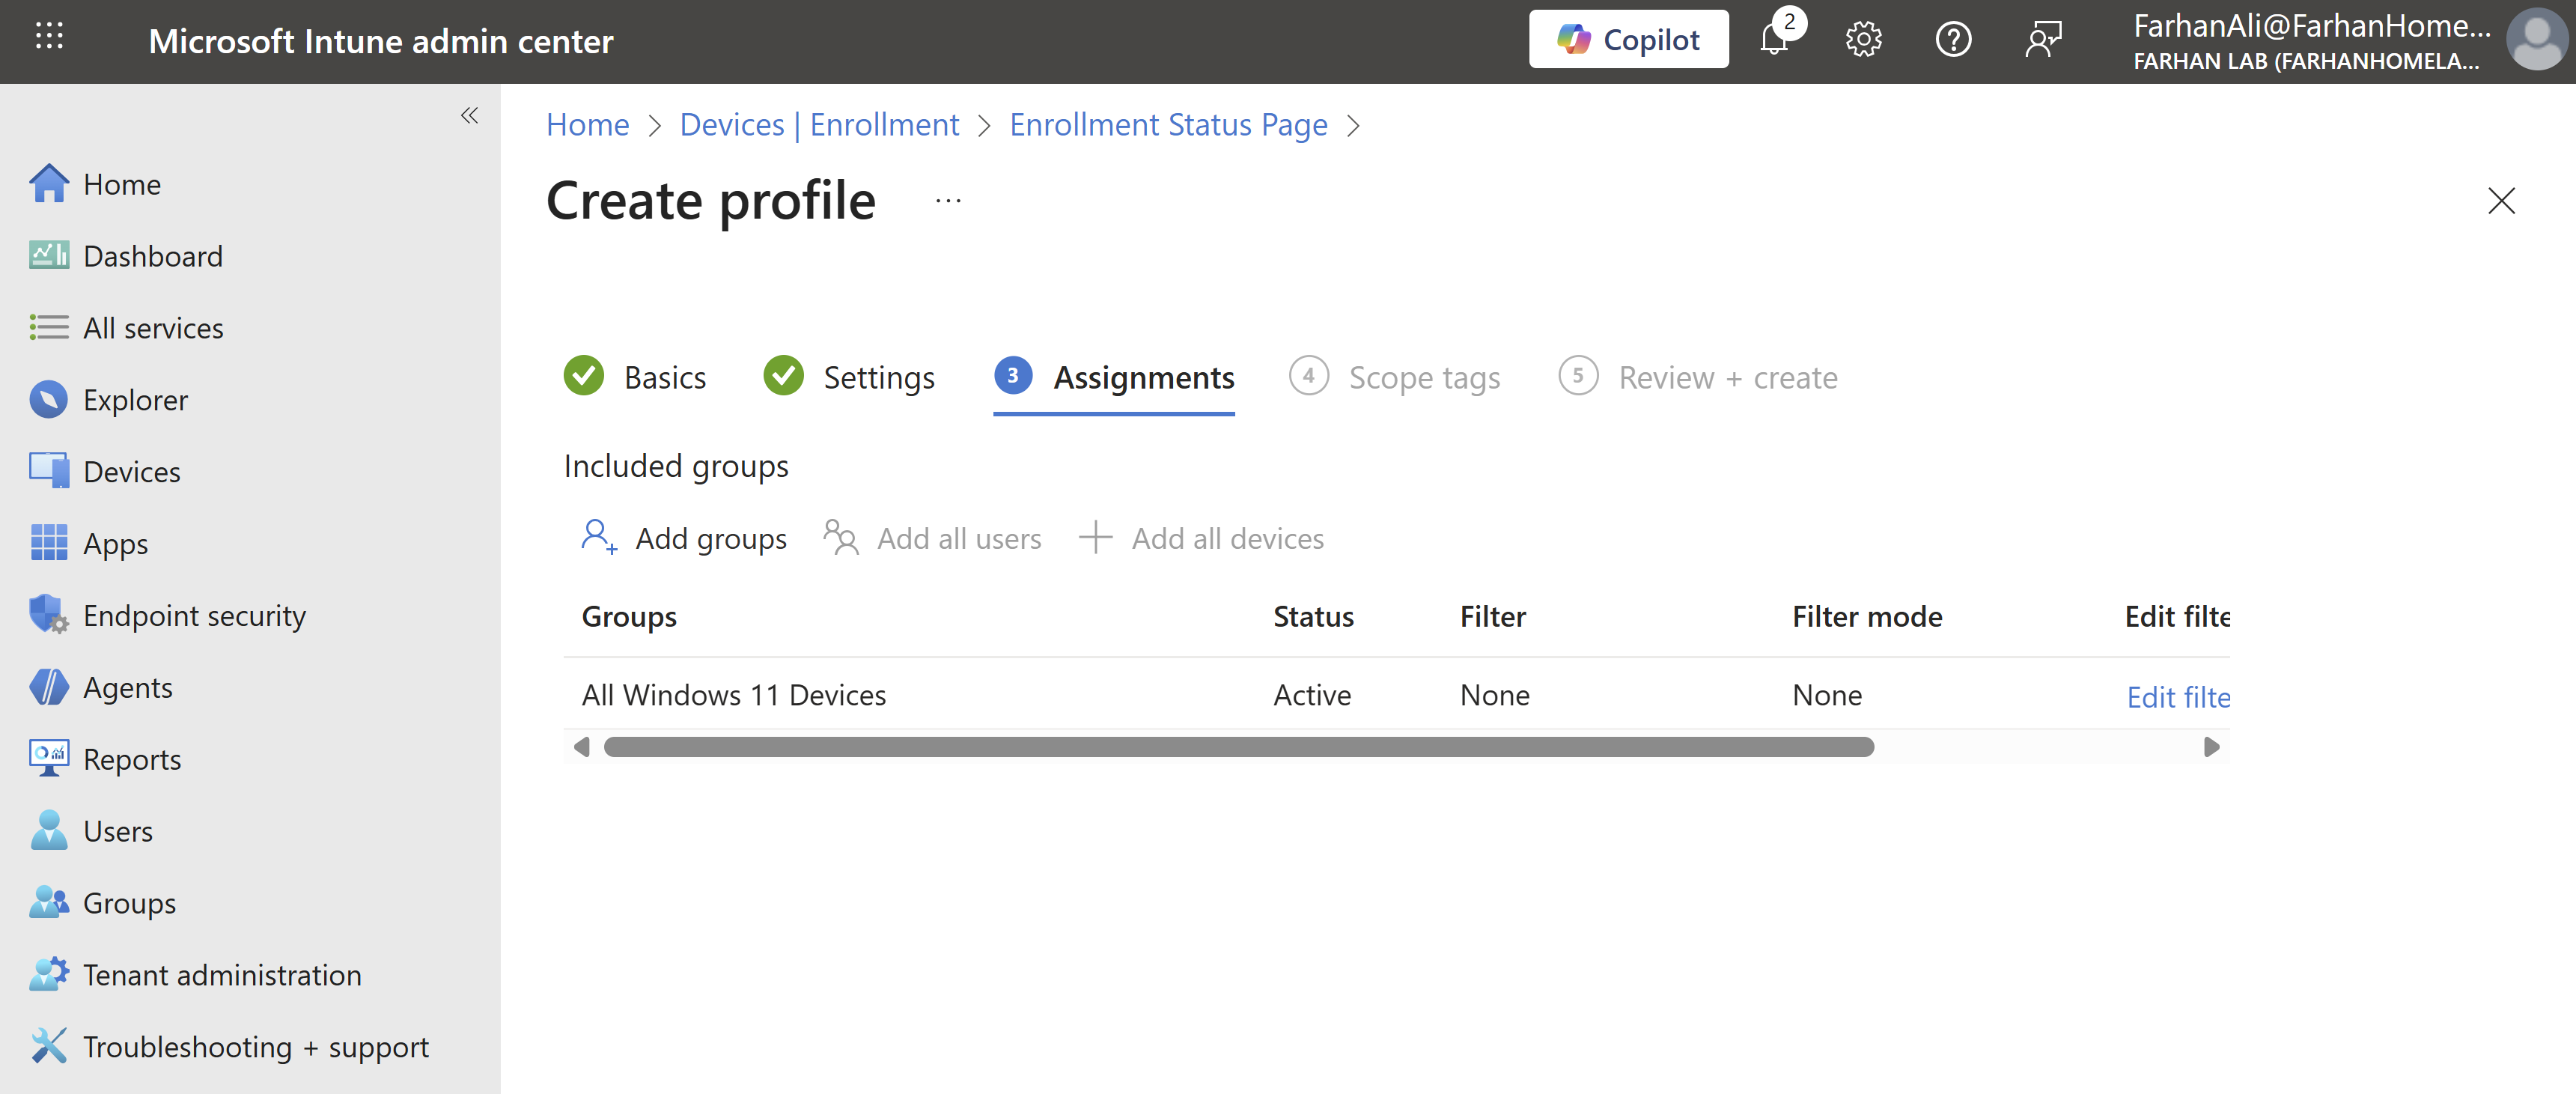This screenshot has width=2576, height=1094.
Task: Open the settings gear icon
Action: pos(1863,40)
